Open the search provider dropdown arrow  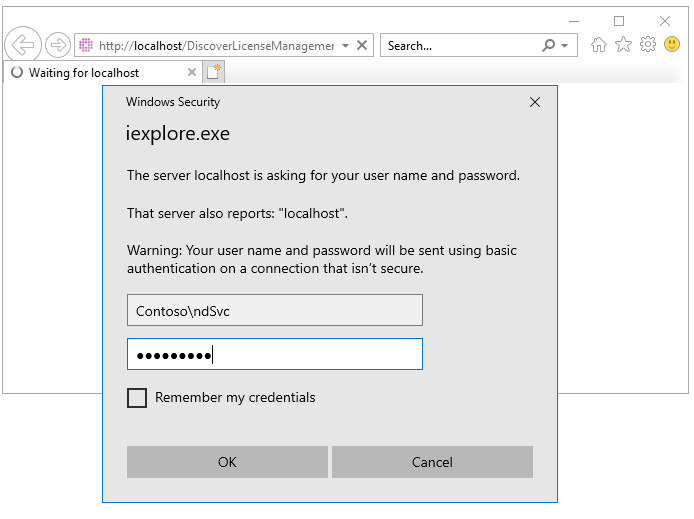click(x=565, y=46)
